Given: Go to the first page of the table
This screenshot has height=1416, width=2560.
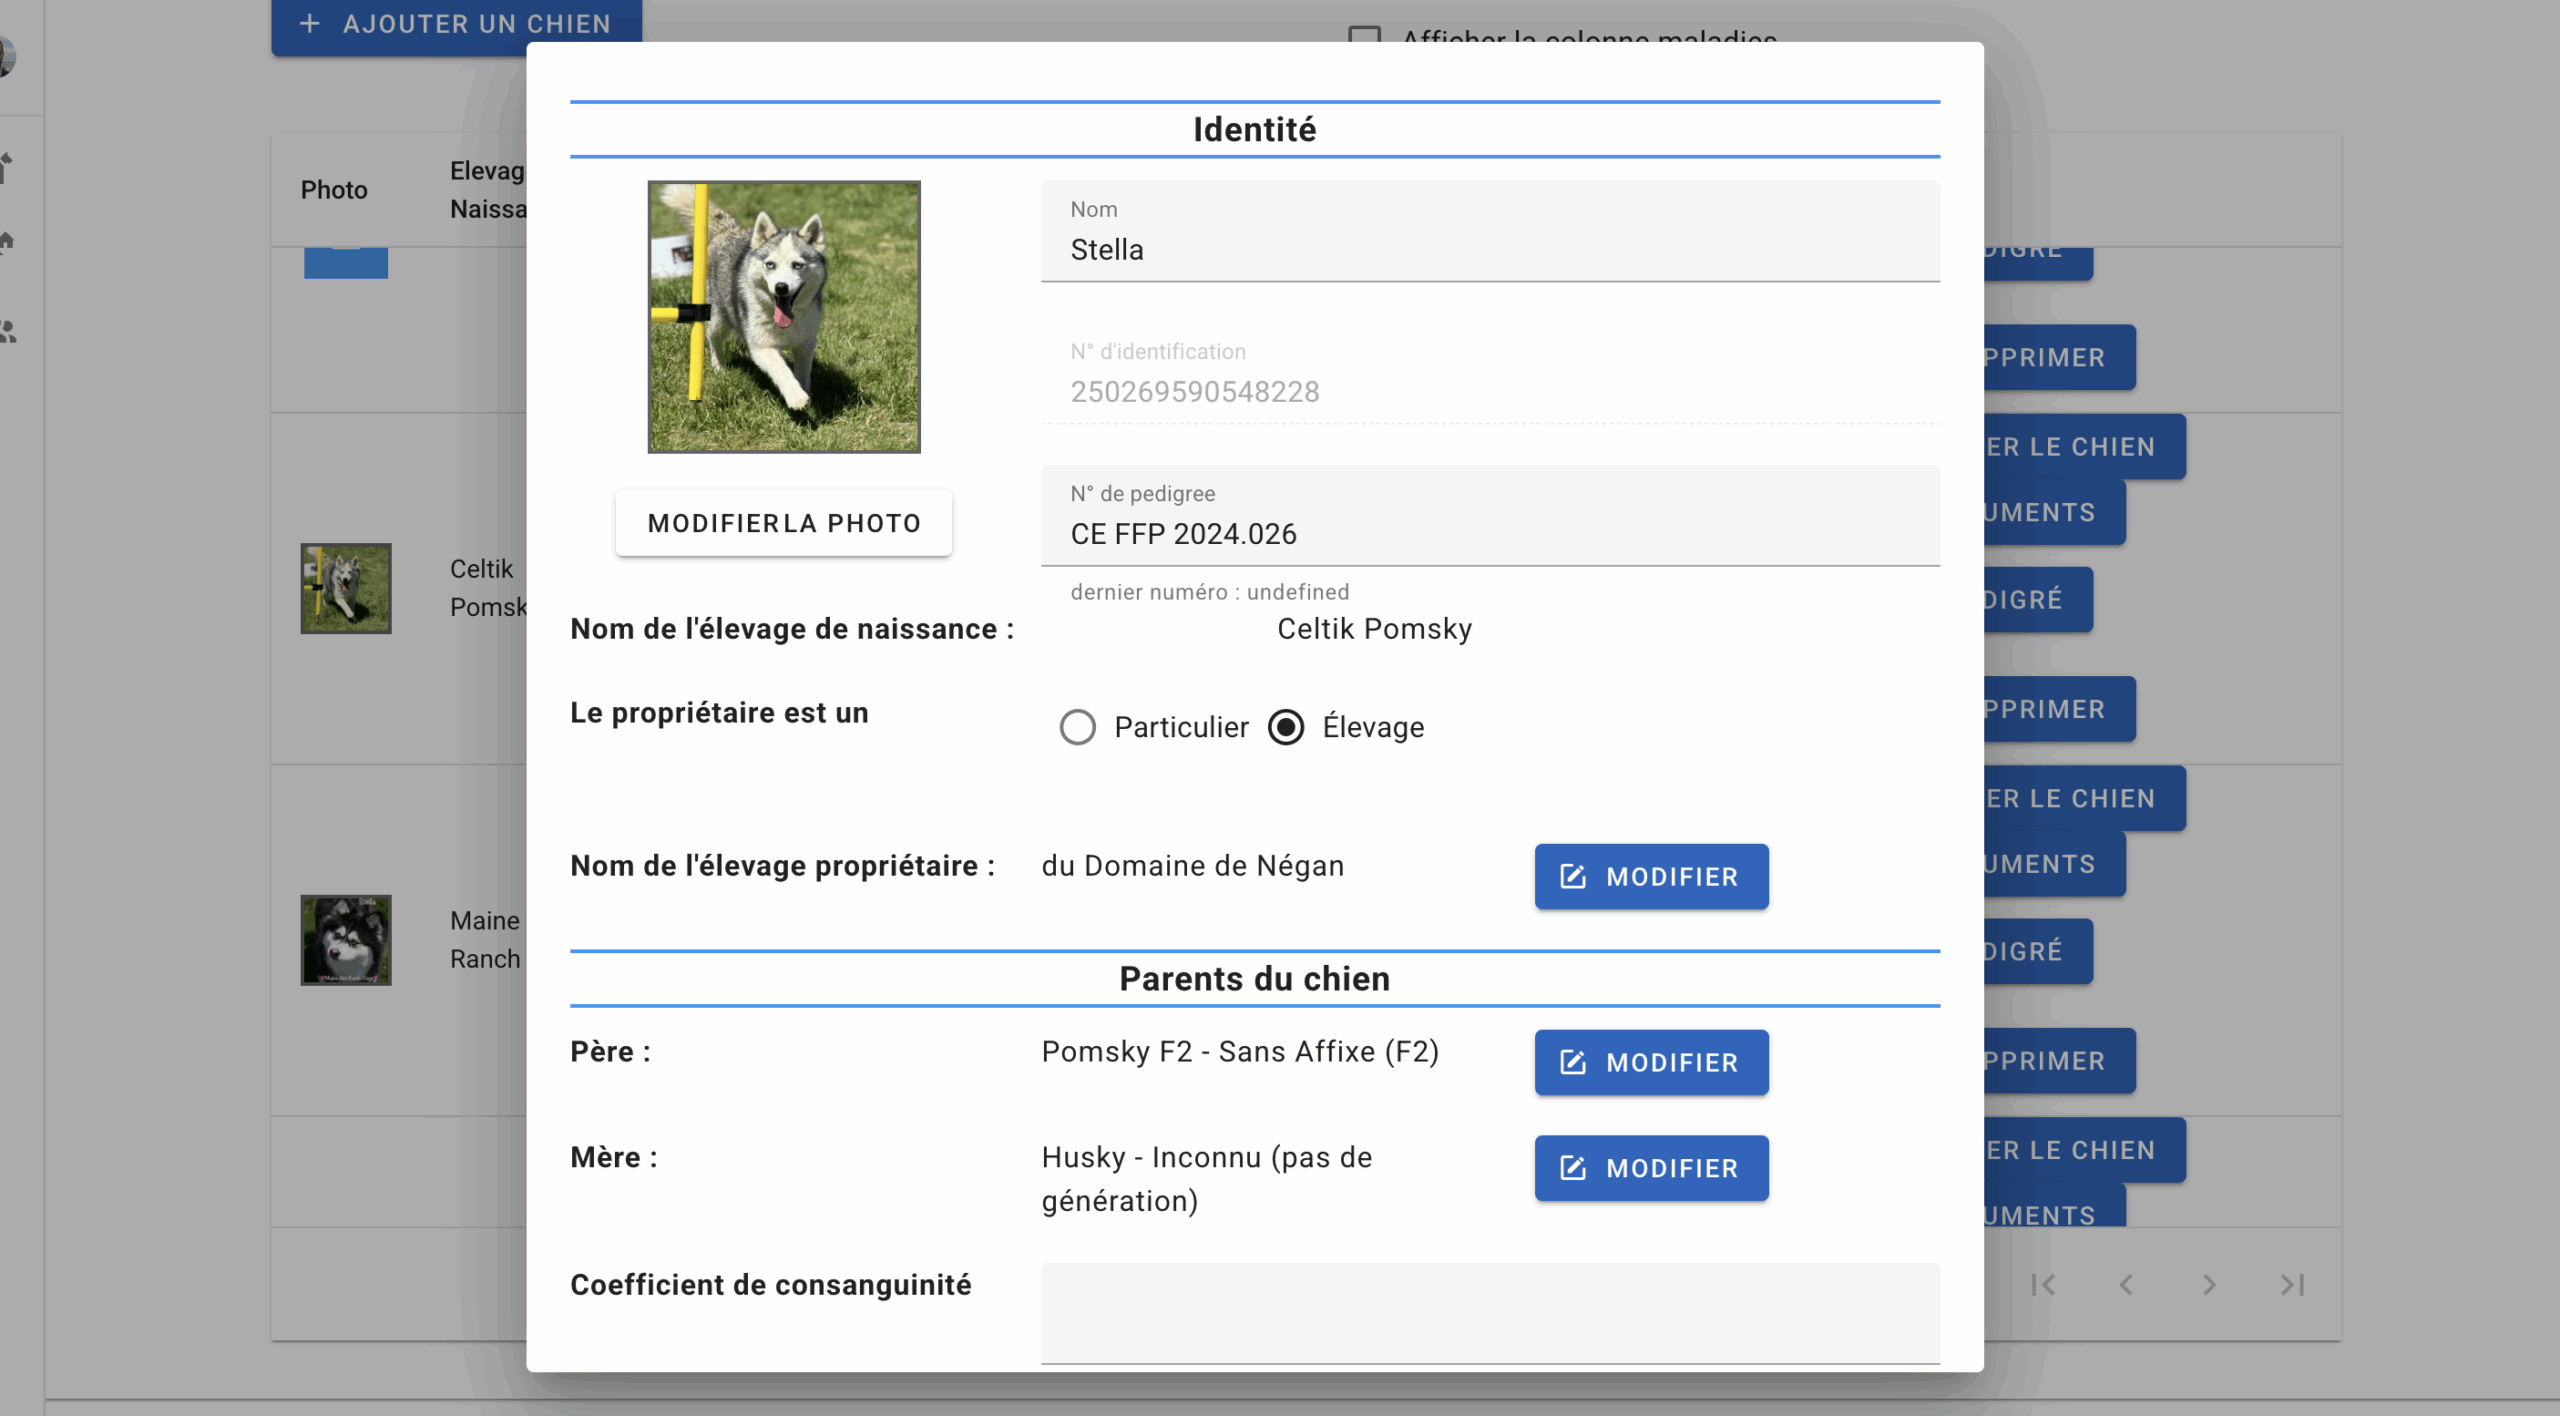Looking at the screenshot, I should point(2043,1285).
